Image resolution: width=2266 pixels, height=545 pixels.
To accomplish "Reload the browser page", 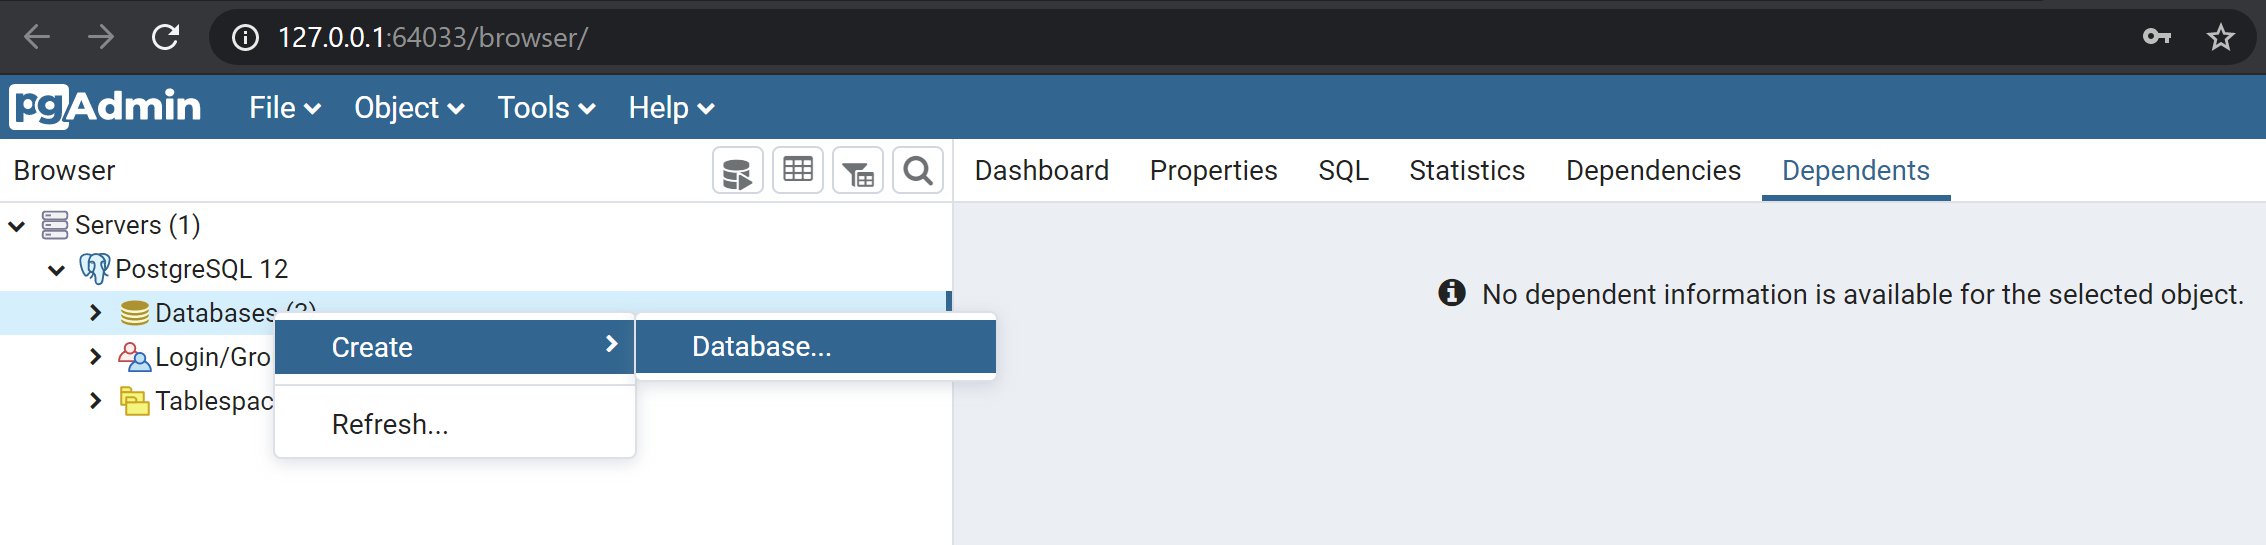I will tap(165, 38).
